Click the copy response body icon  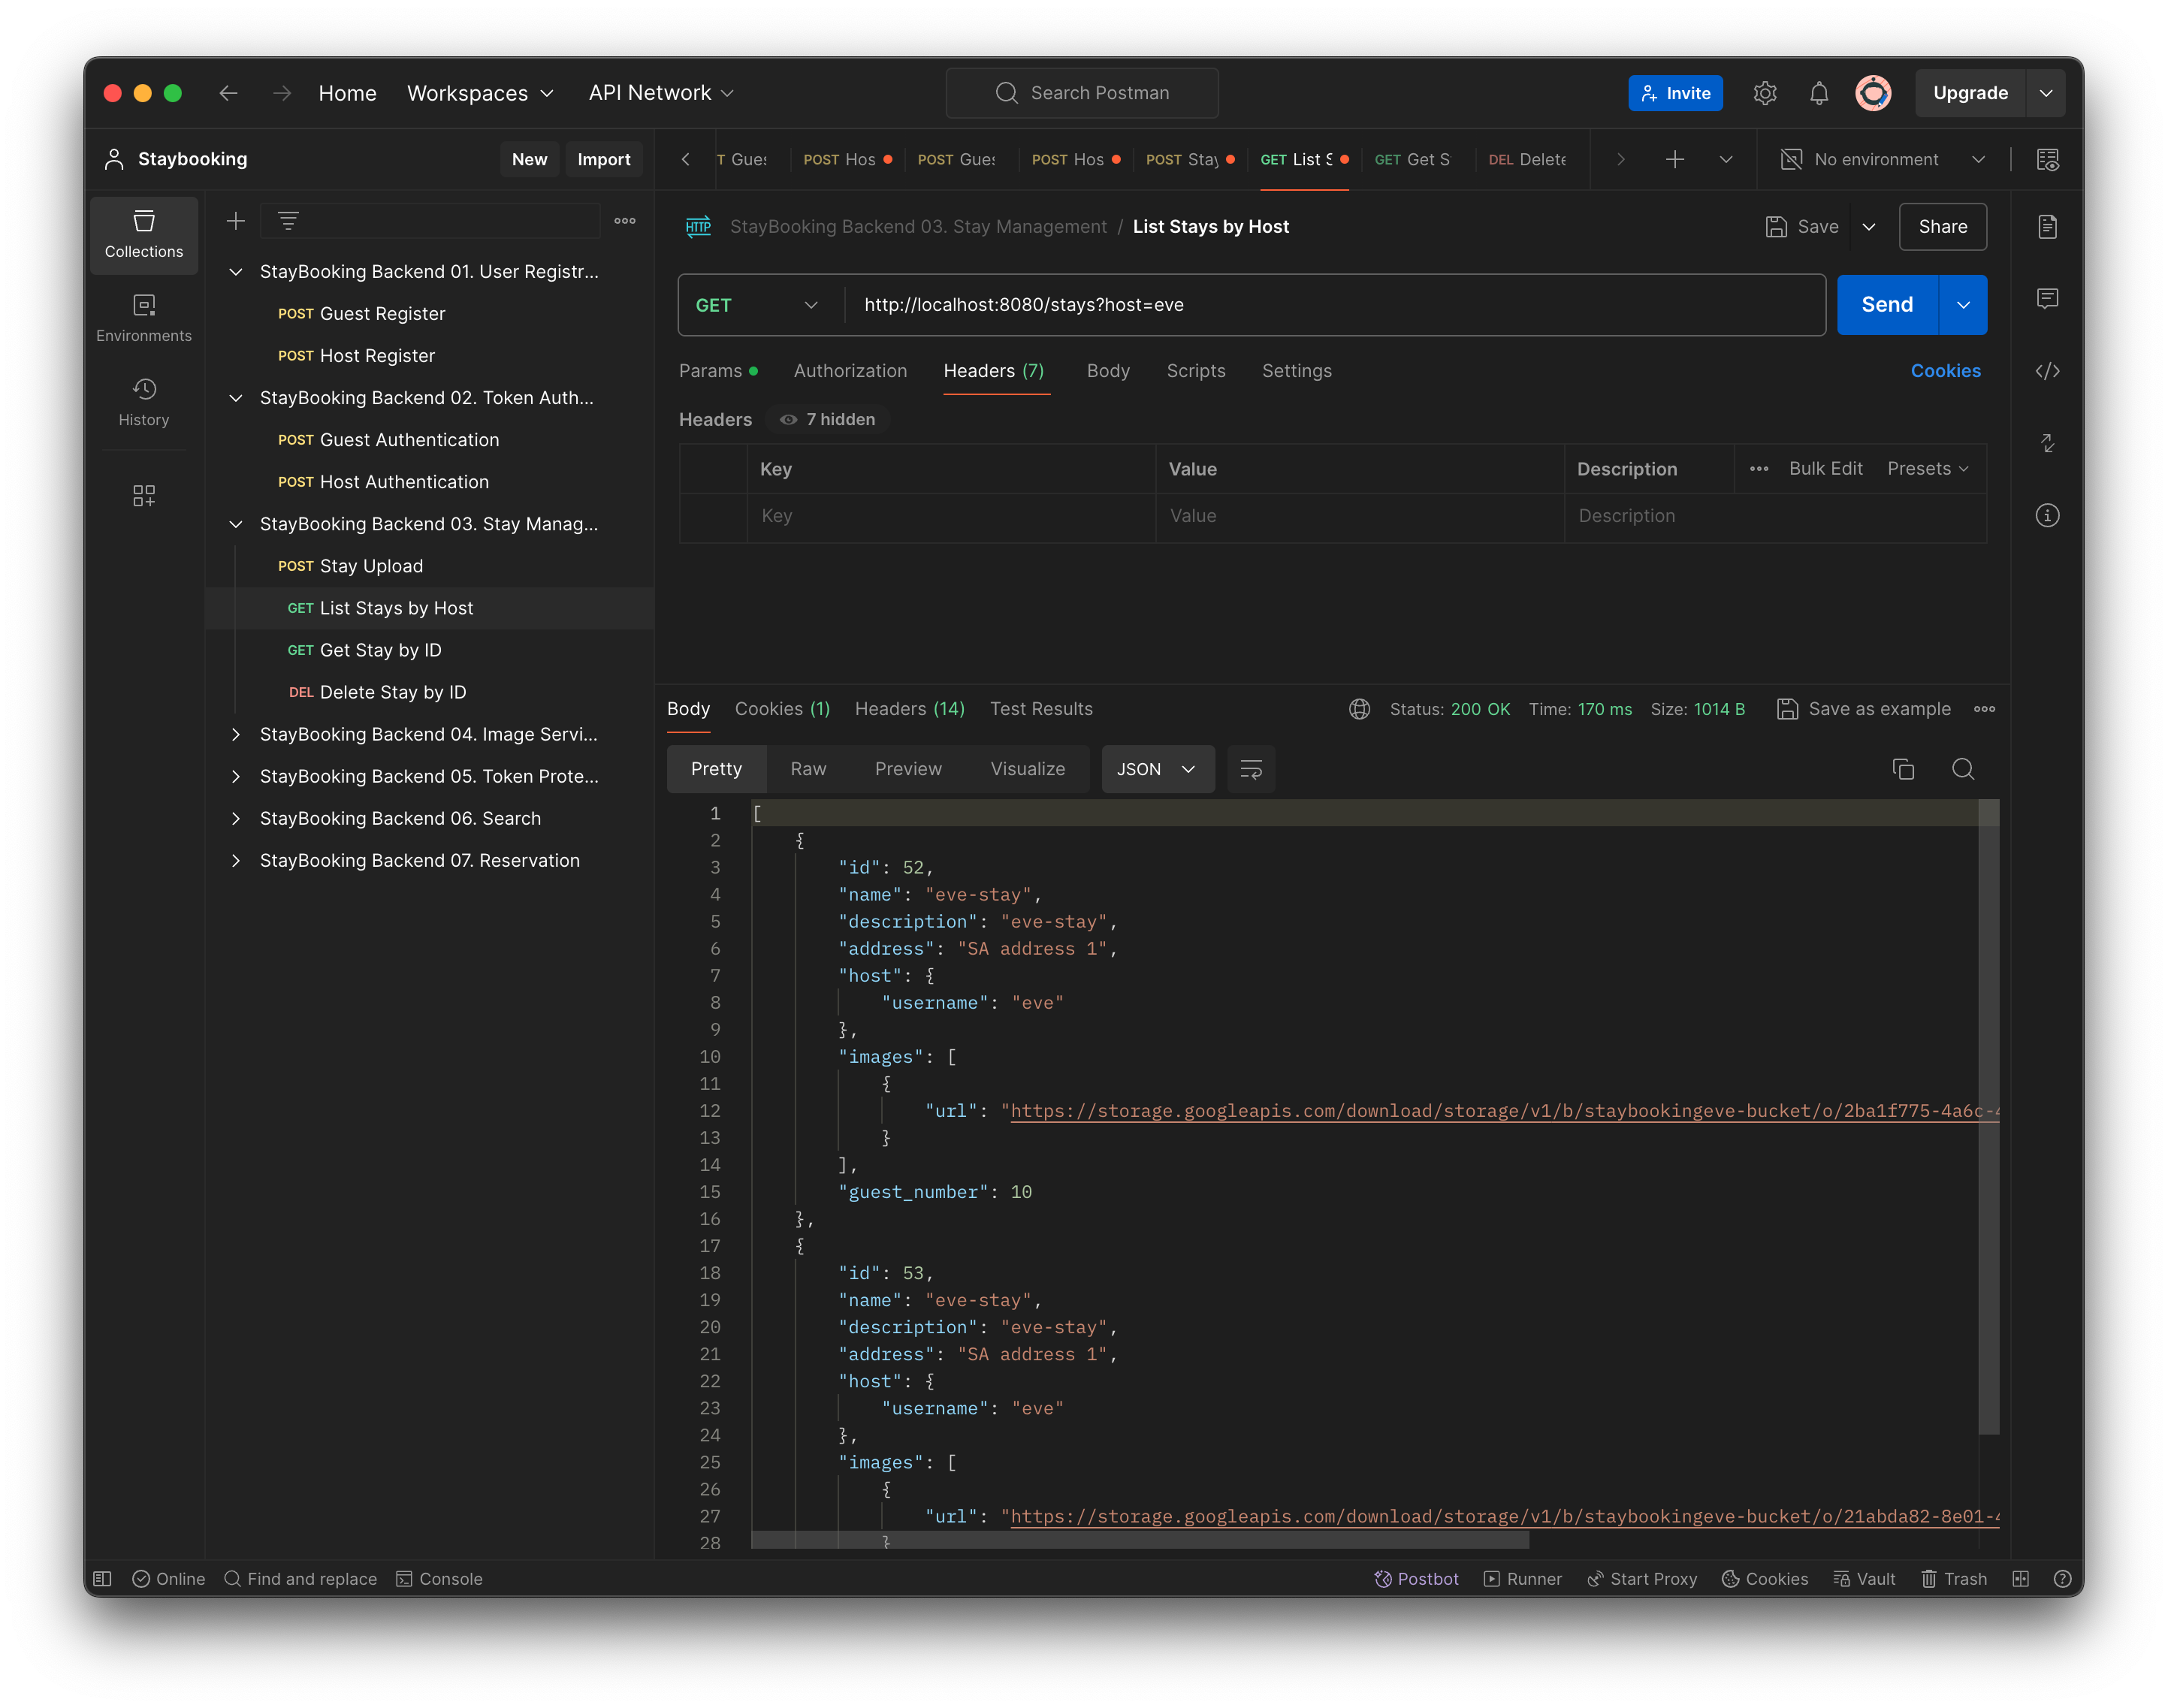coord(1904,768)
